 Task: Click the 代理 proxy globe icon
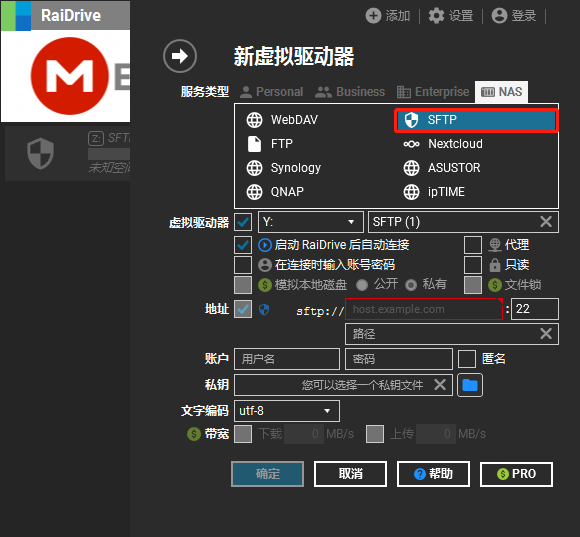495,245
